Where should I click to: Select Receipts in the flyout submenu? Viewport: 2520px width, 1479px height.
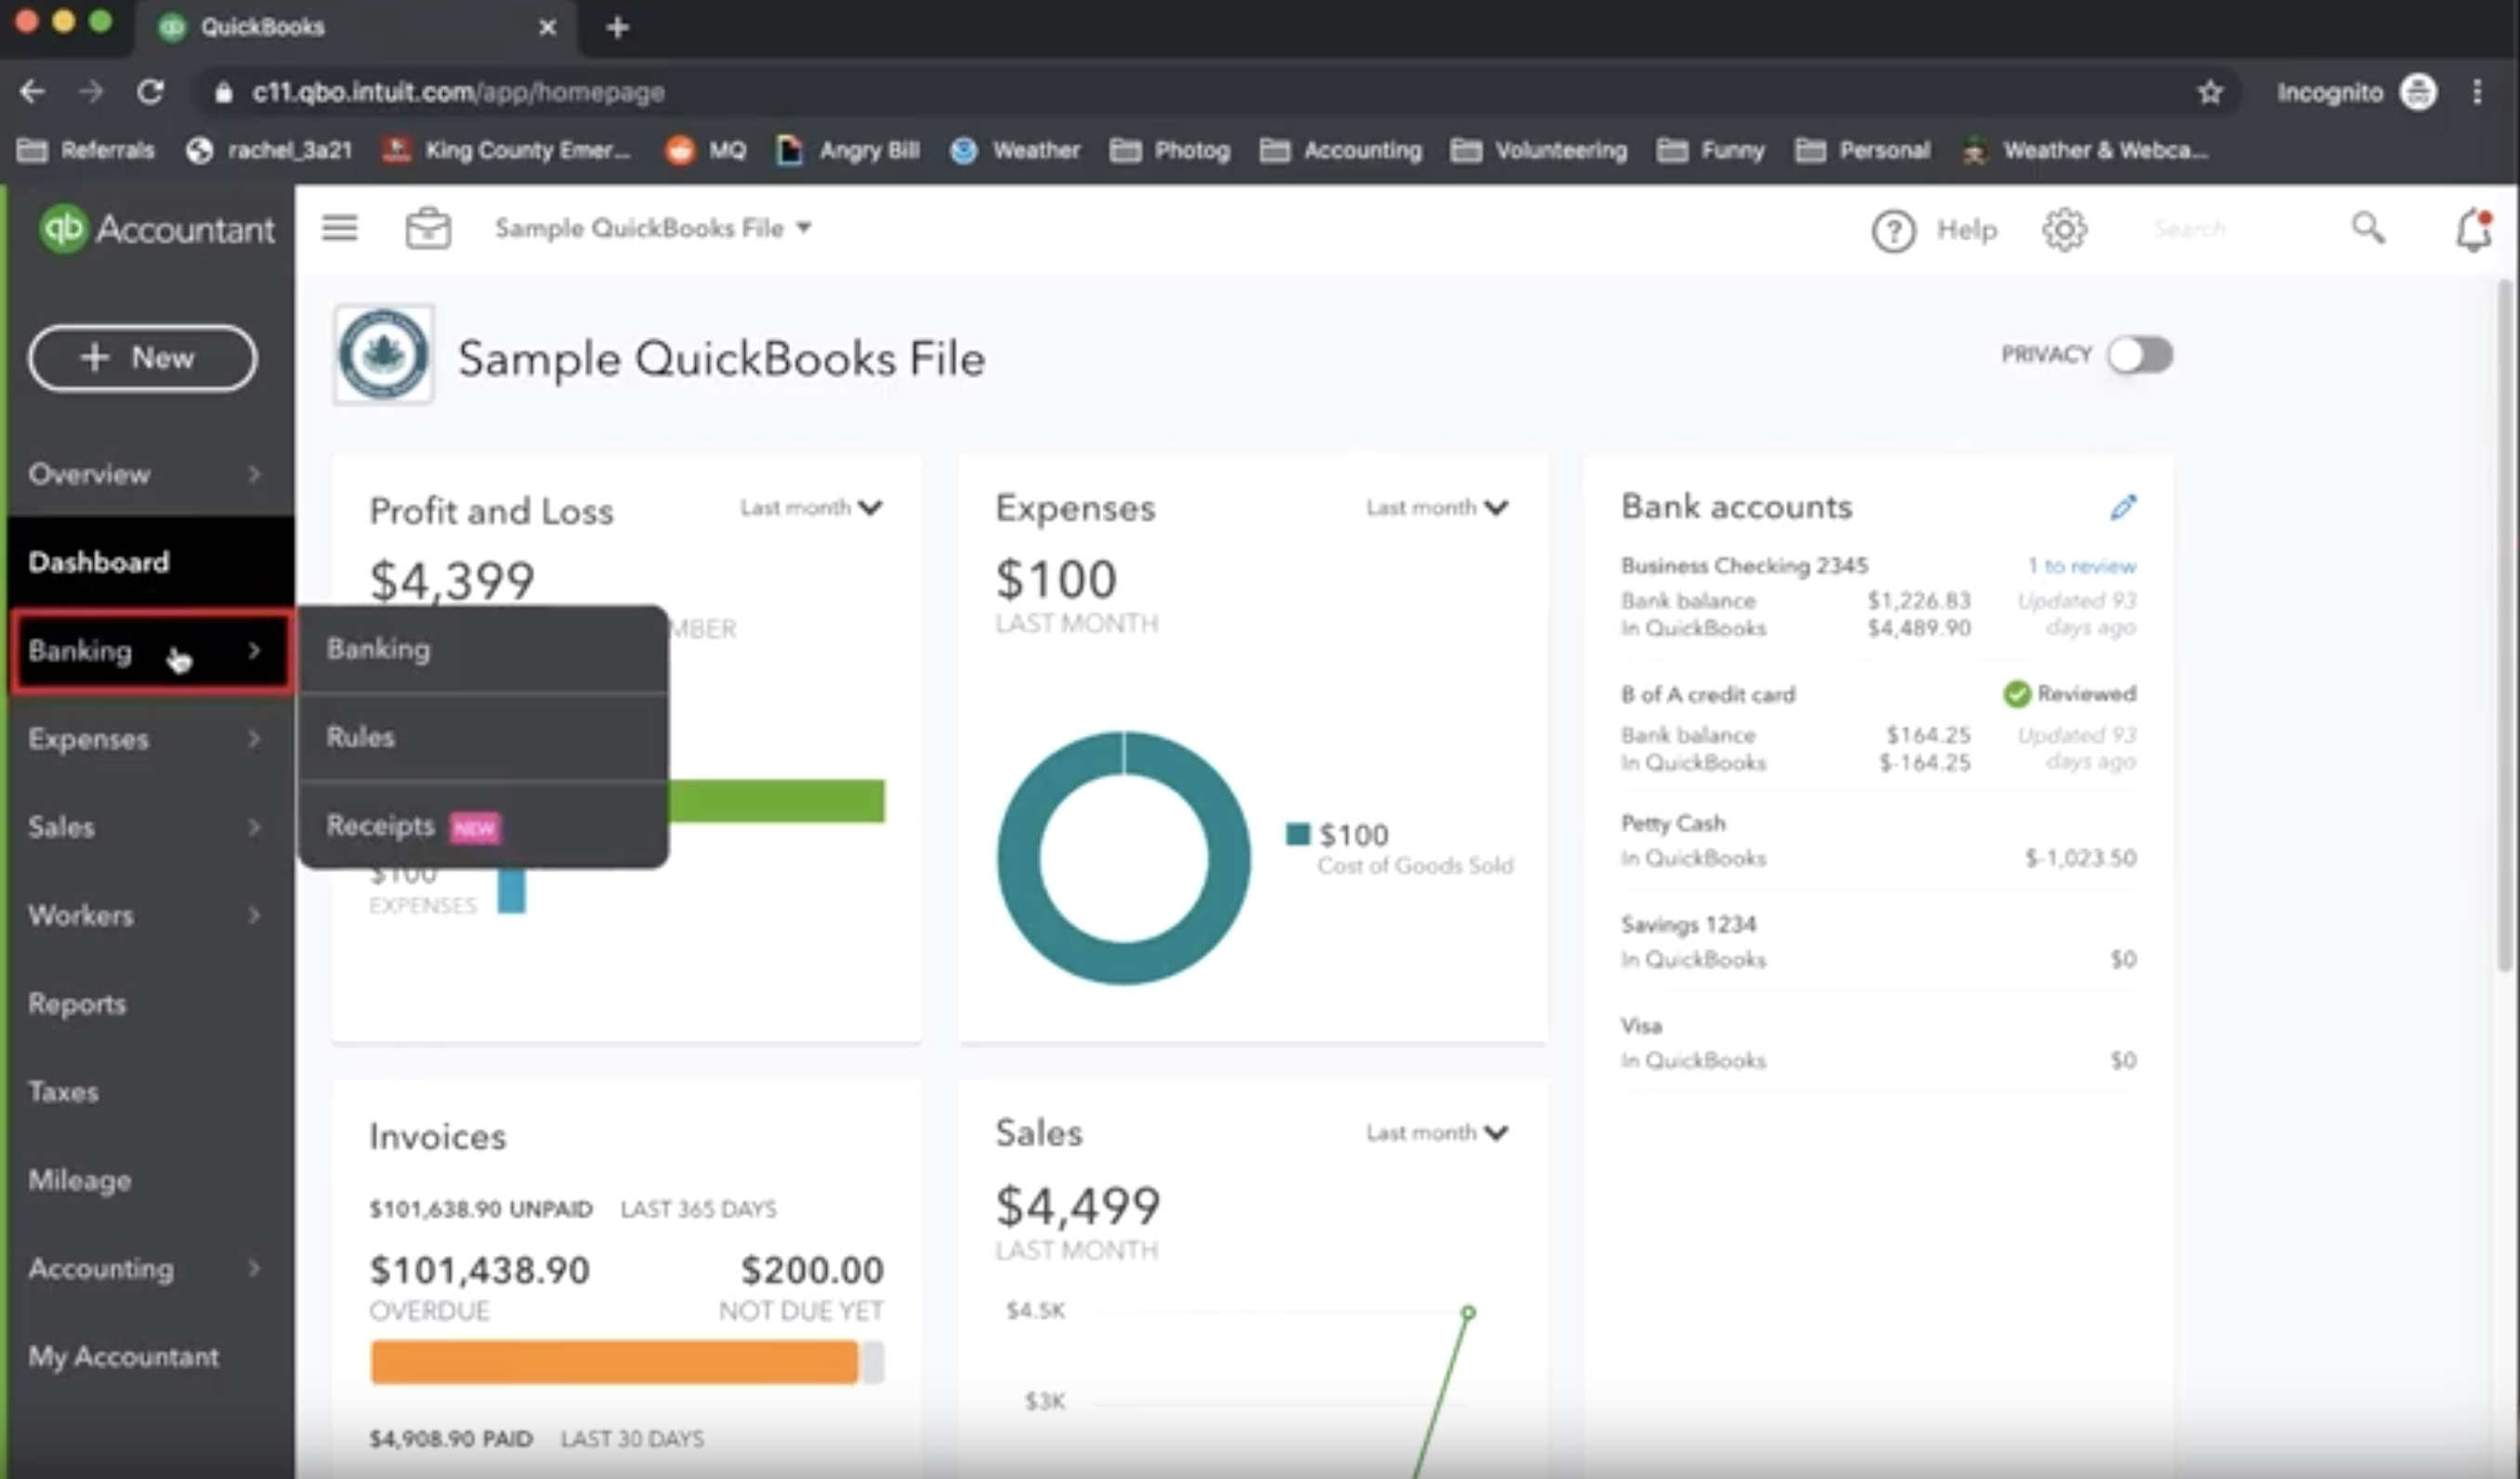coord(483,826)
